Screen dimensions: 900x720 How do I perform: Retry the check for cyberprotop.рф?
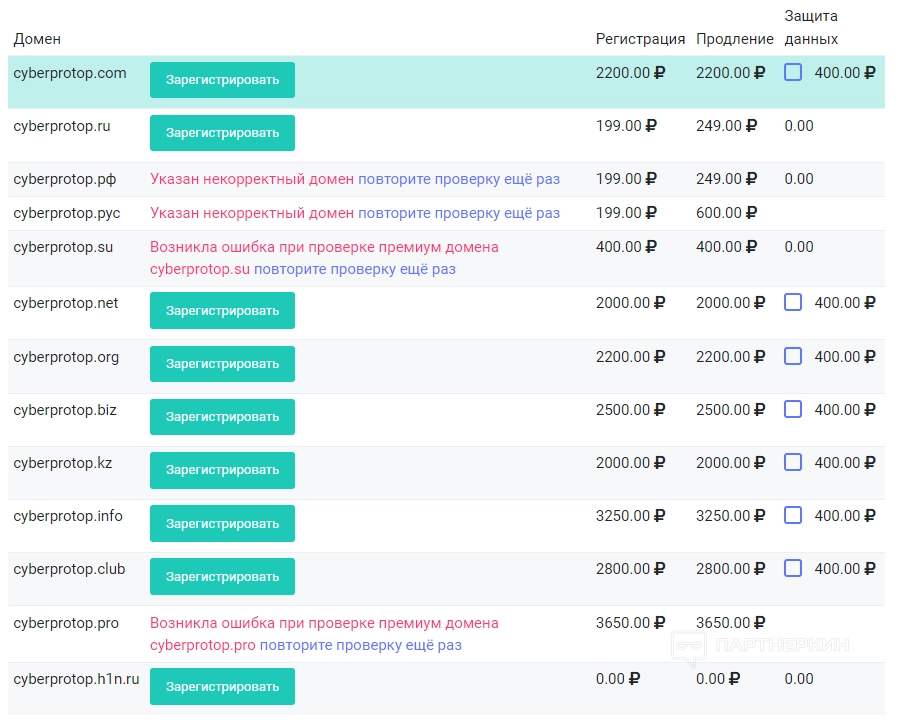459,179
